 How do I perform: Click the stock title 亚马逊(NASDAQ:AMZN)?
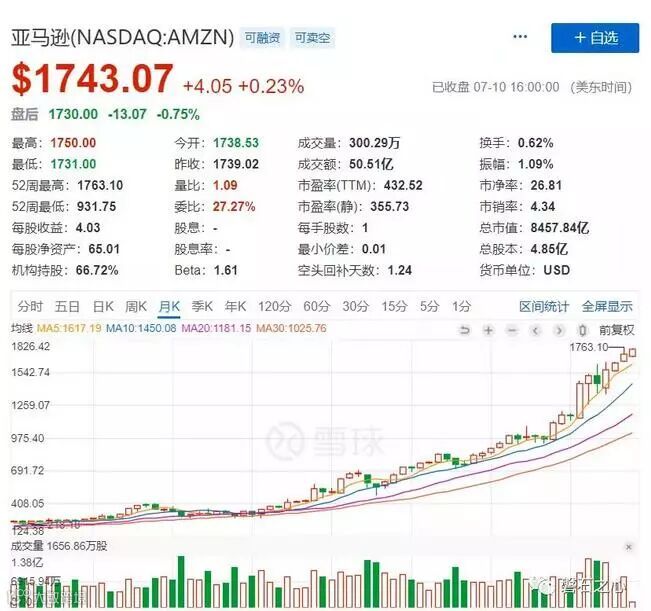(x=122, y=38)
